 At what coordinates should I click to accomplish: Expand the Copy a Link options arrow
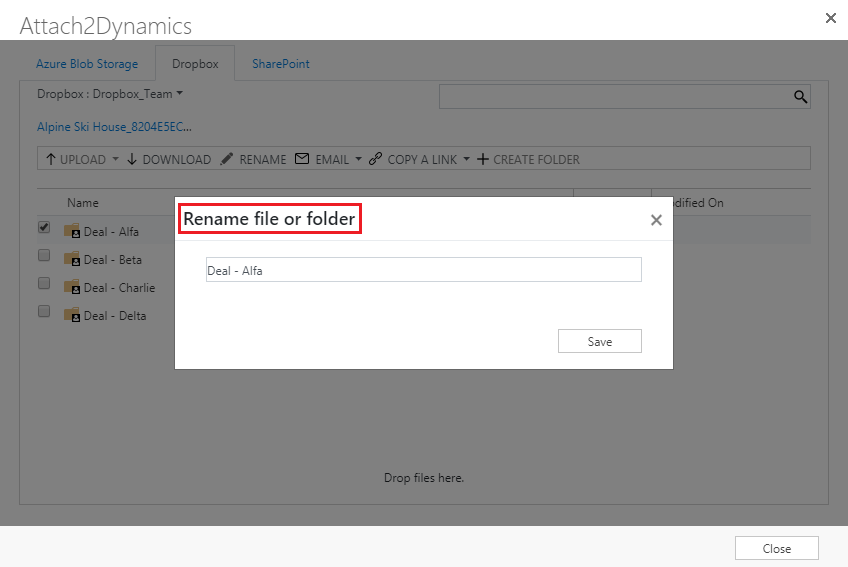pos(466,159)
